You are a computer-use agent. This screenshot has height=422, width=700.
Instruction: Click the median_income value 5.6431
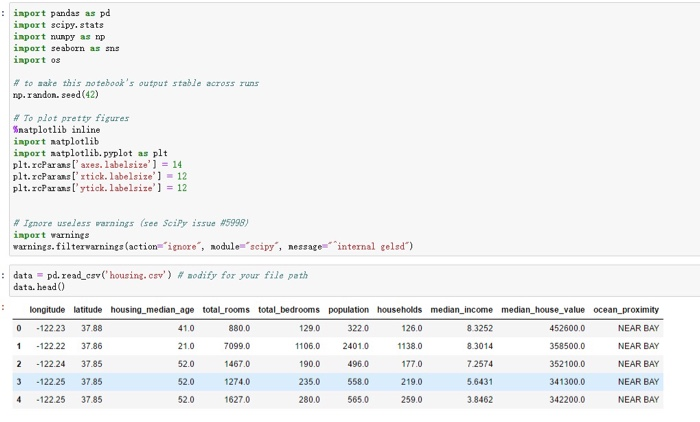pyautogui.click(x=480, y=382)
